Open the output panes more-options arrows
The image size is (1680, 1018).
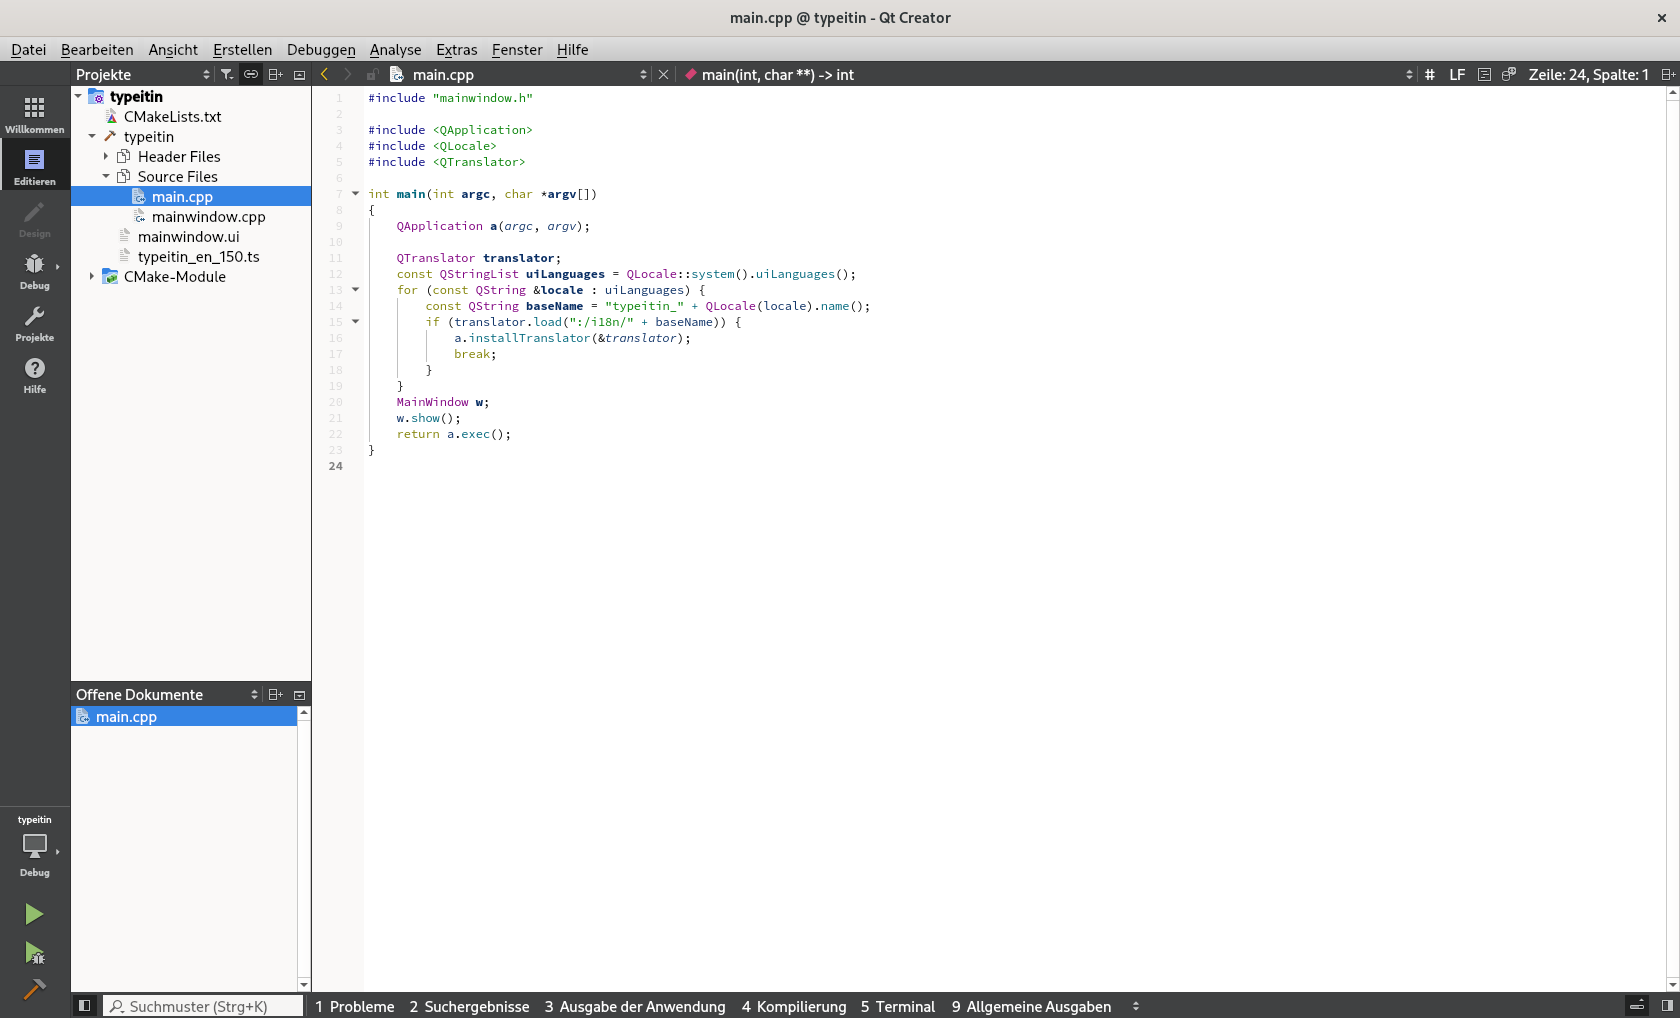pos(1136,1006)
